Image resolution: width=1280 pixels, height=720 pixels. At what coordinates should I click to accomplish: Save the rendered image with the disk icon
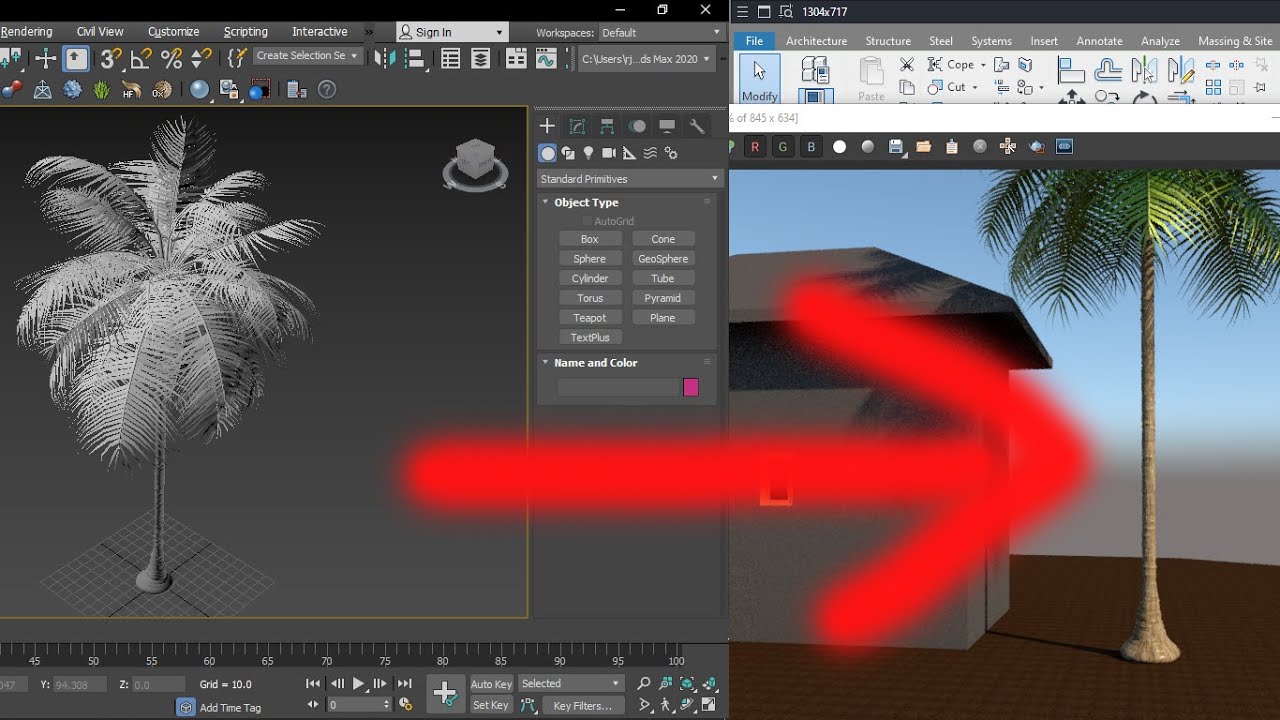[x=896, y=147]
